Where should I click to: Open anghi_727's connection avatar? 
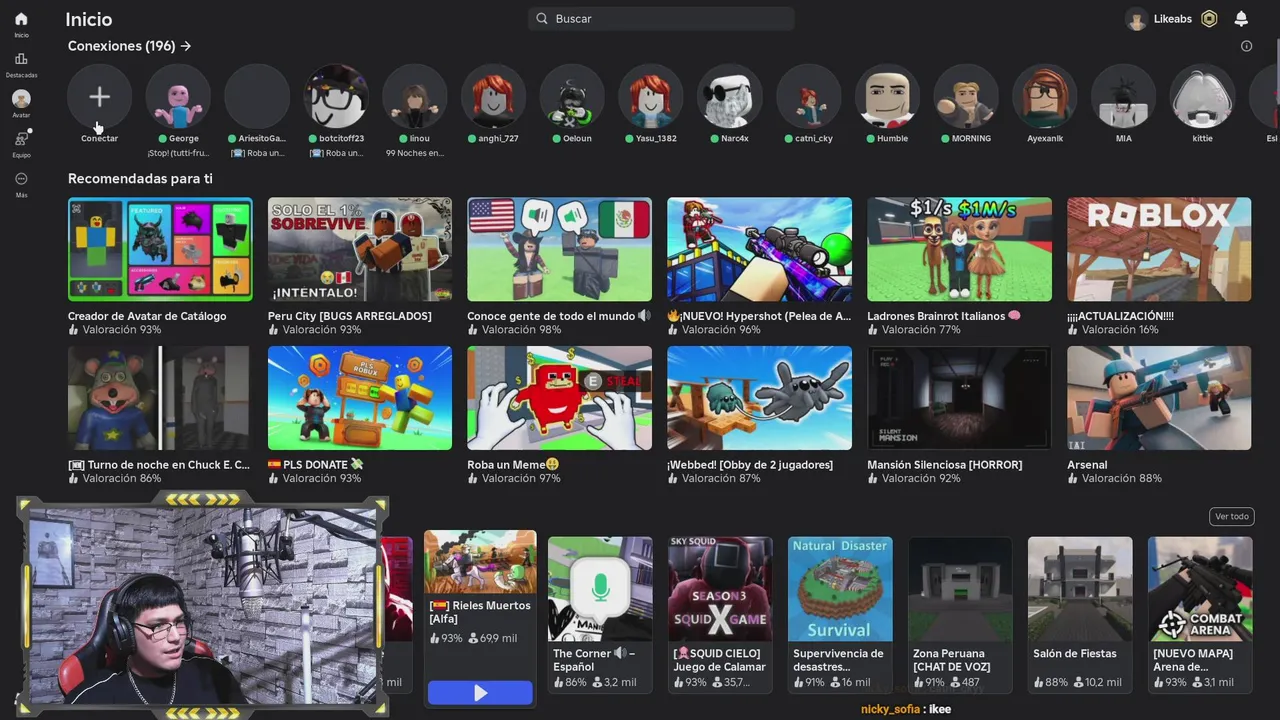[x=493, y=97]
